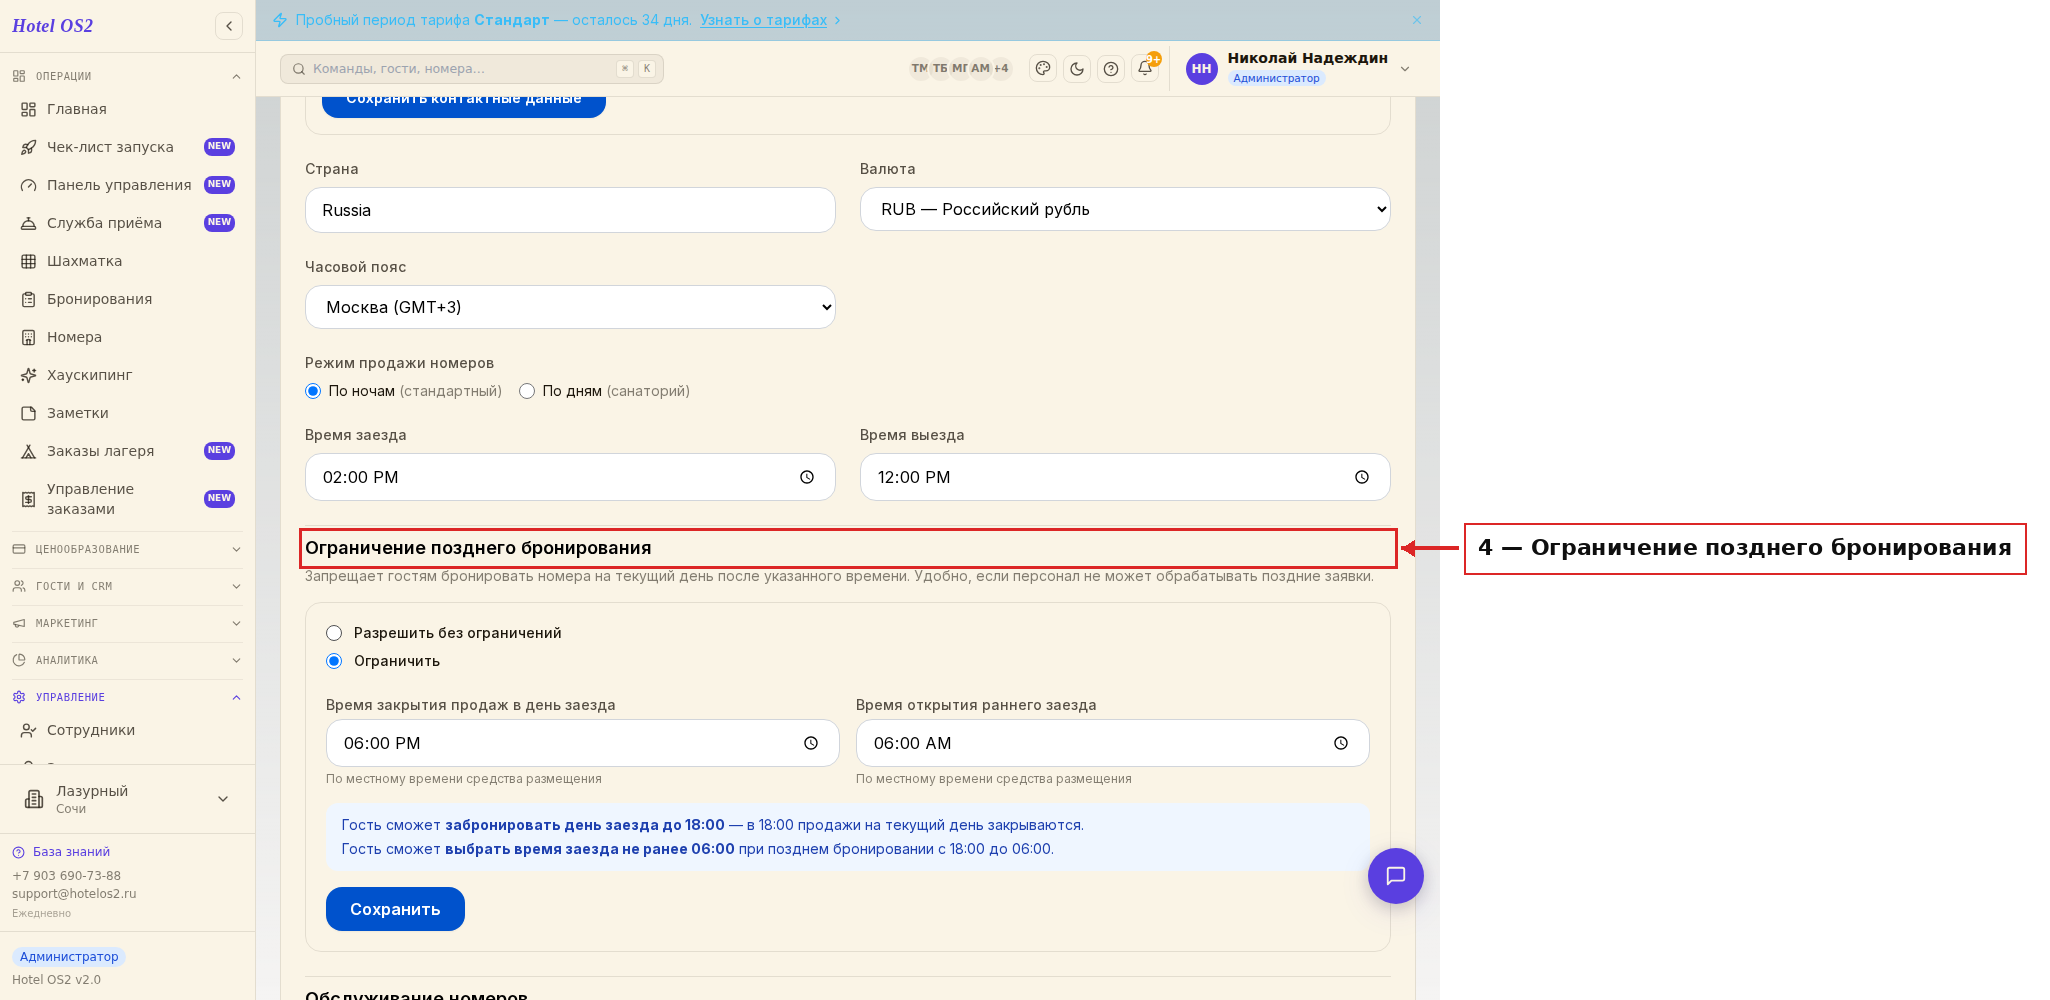The height and width of the screenshot is (1000, 2050).
Task: Select Разрешить без ограничений option
Action: [334, 633]
